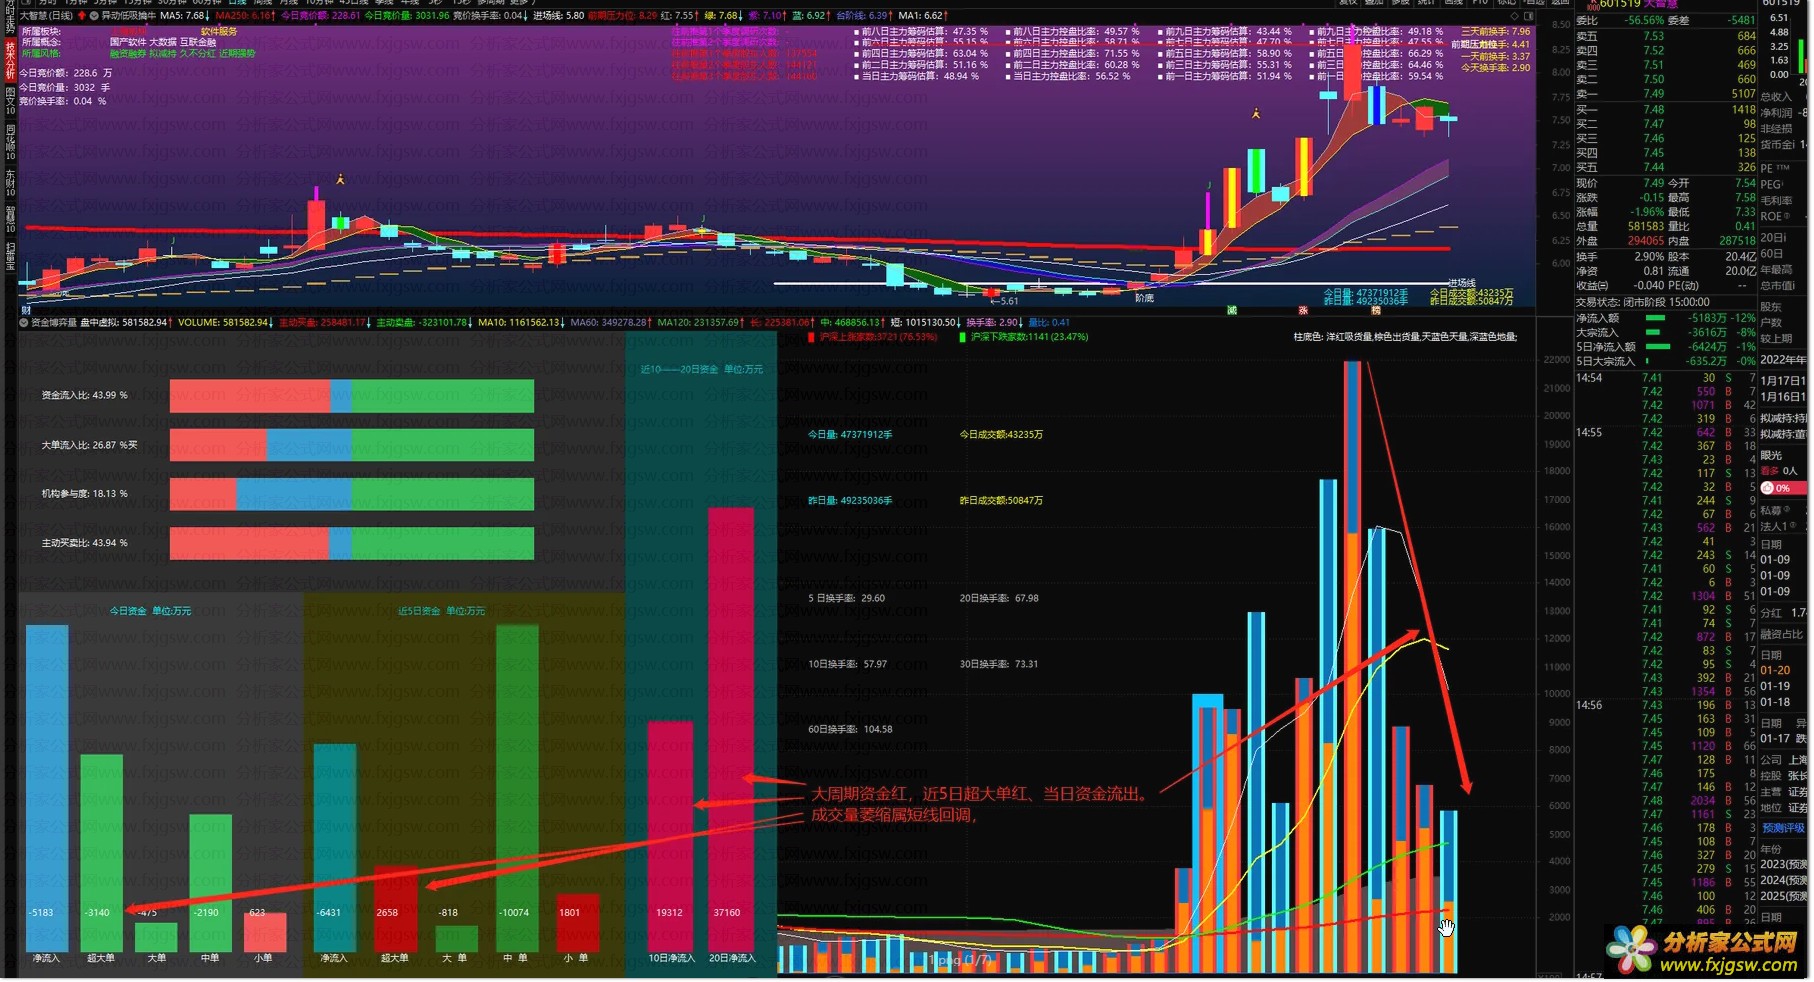Click the thumbs-up 0% vote button
Screen dimensions: 1814x982
(1785, 488)
